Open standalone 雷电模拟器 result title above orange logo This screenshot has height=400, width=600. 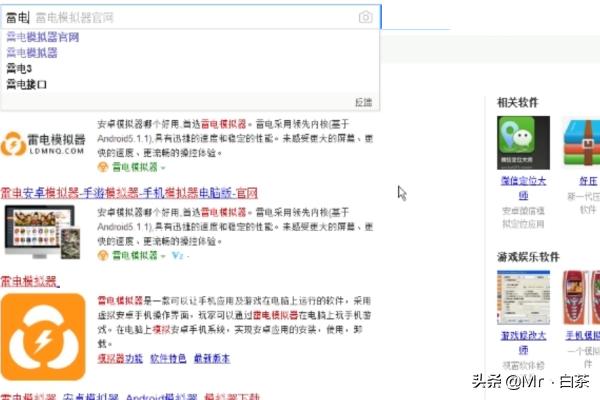tap(30, 281)
